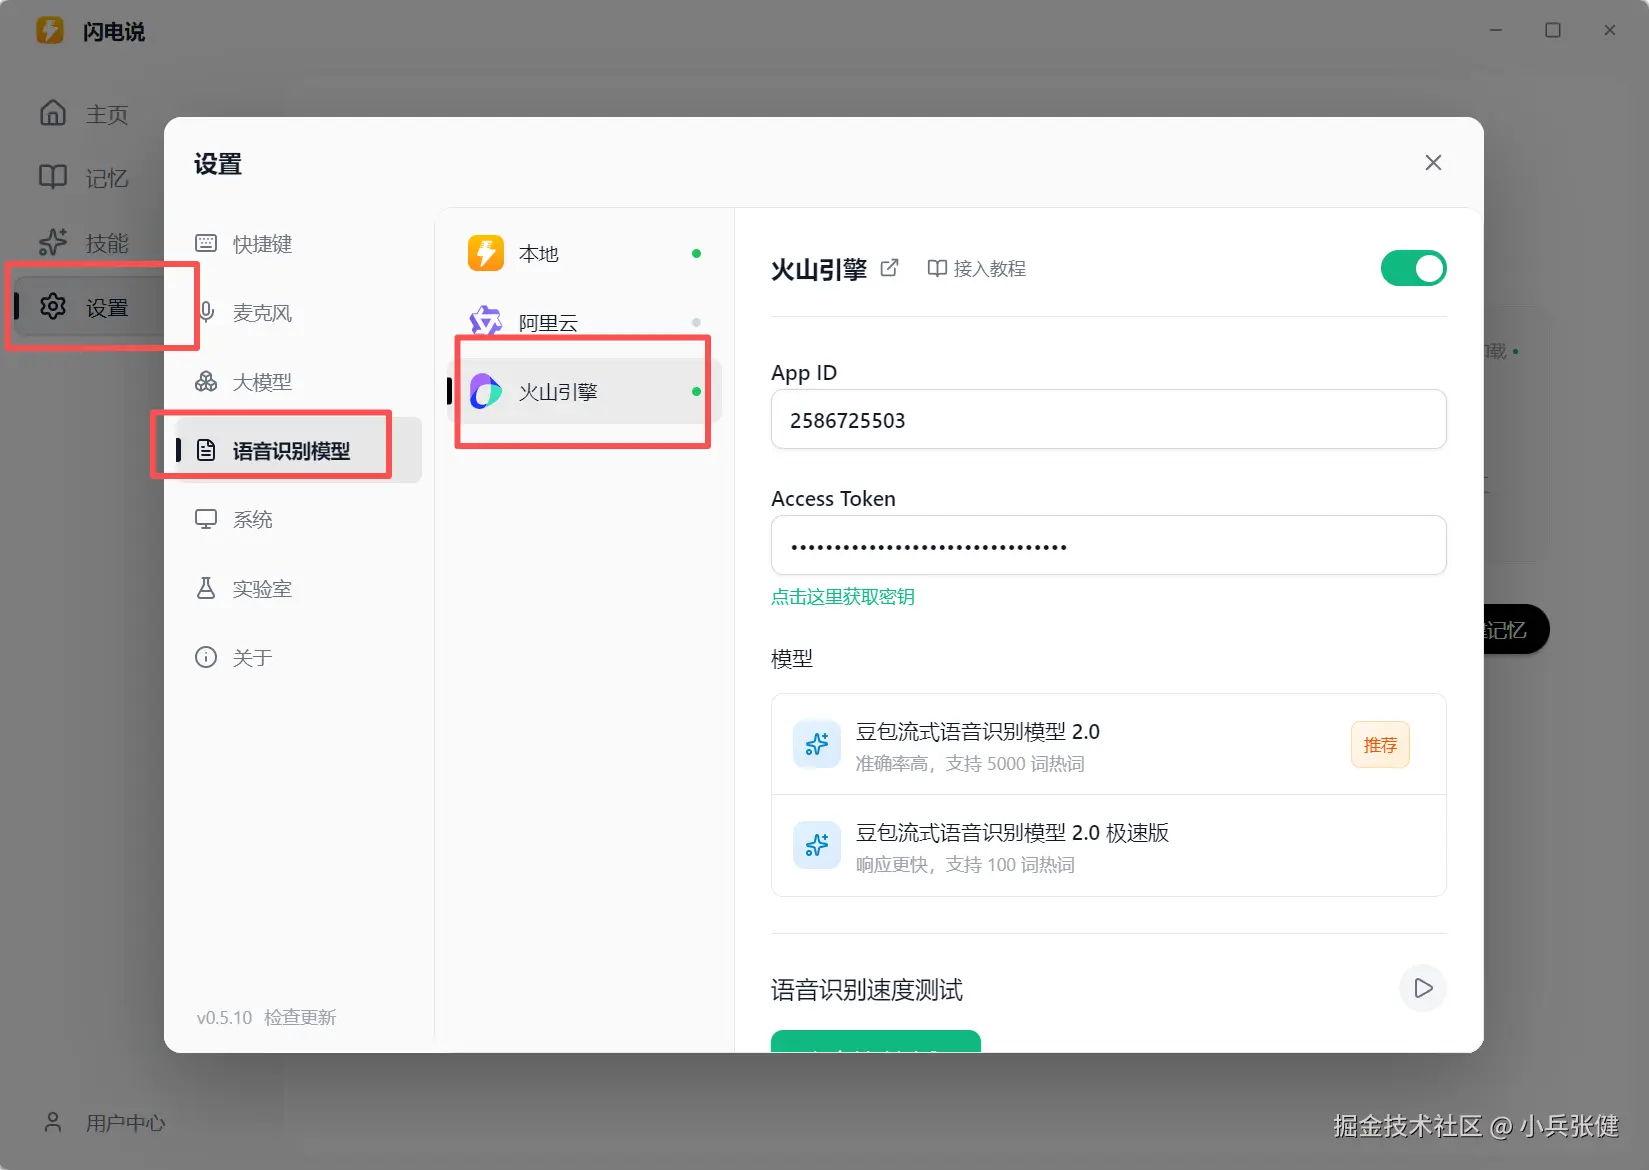Viewport: 1649px width, 1170px height.
Task: Click the document icon next to 语音识别模型
Action: [x=206, y=450]
